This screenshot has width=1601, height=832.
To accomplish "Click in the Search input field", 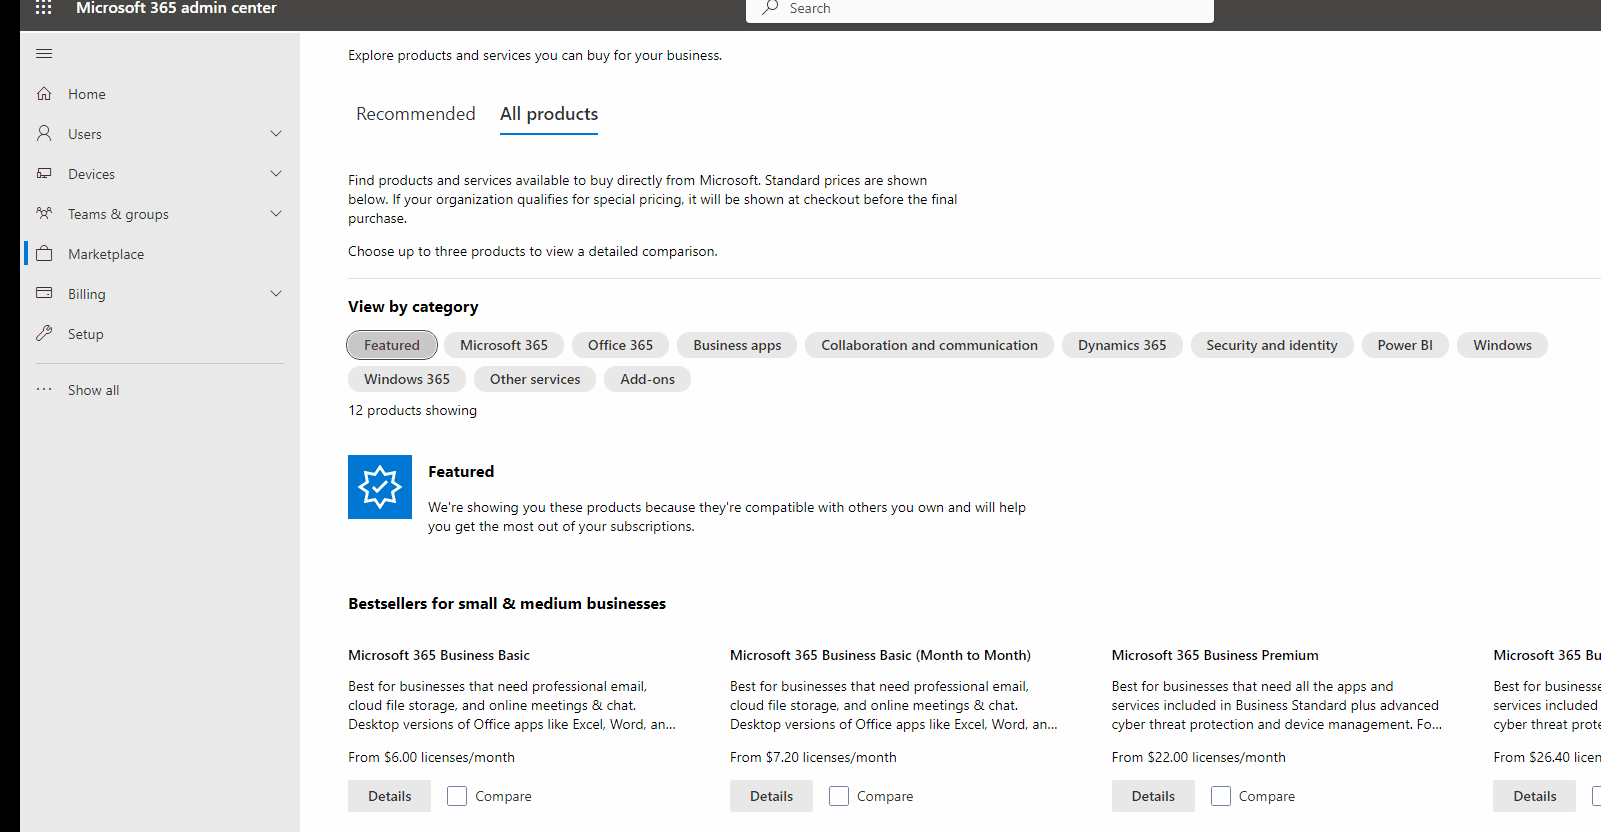I will pos(980,9).
